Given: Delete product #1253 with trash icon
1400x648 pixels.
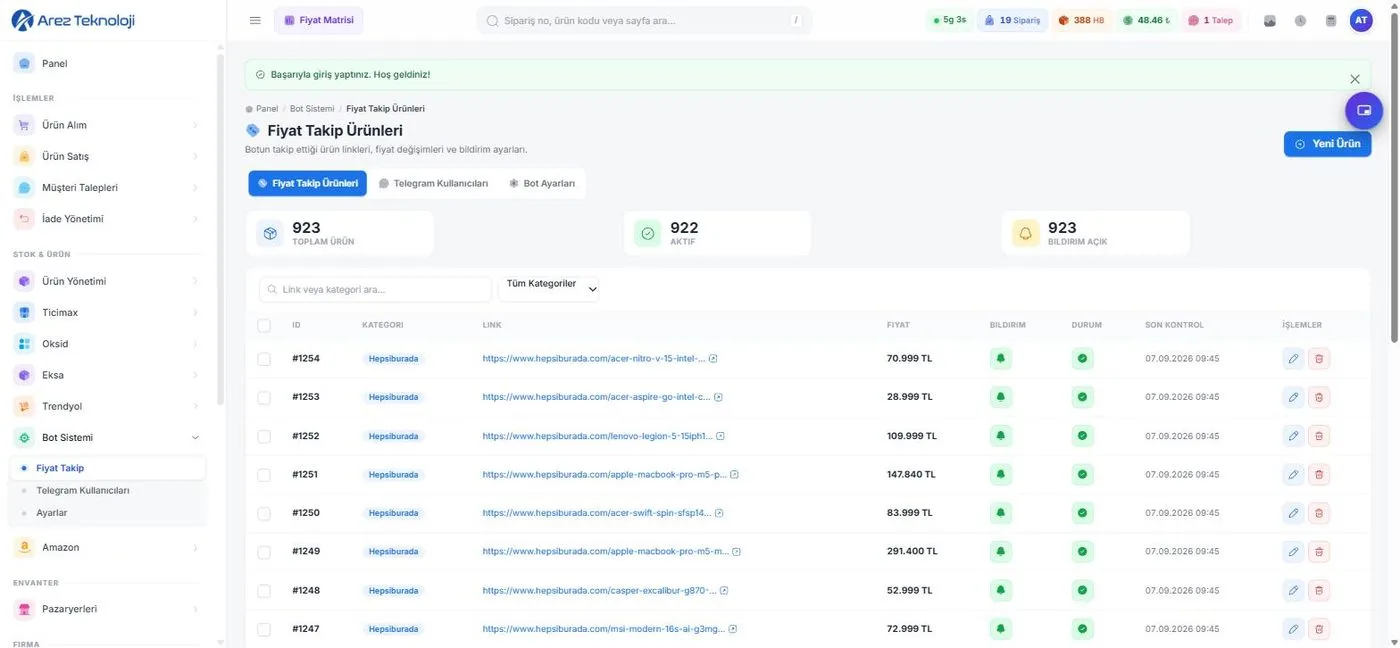Looking at the screenshot, I should point(1319,397).
